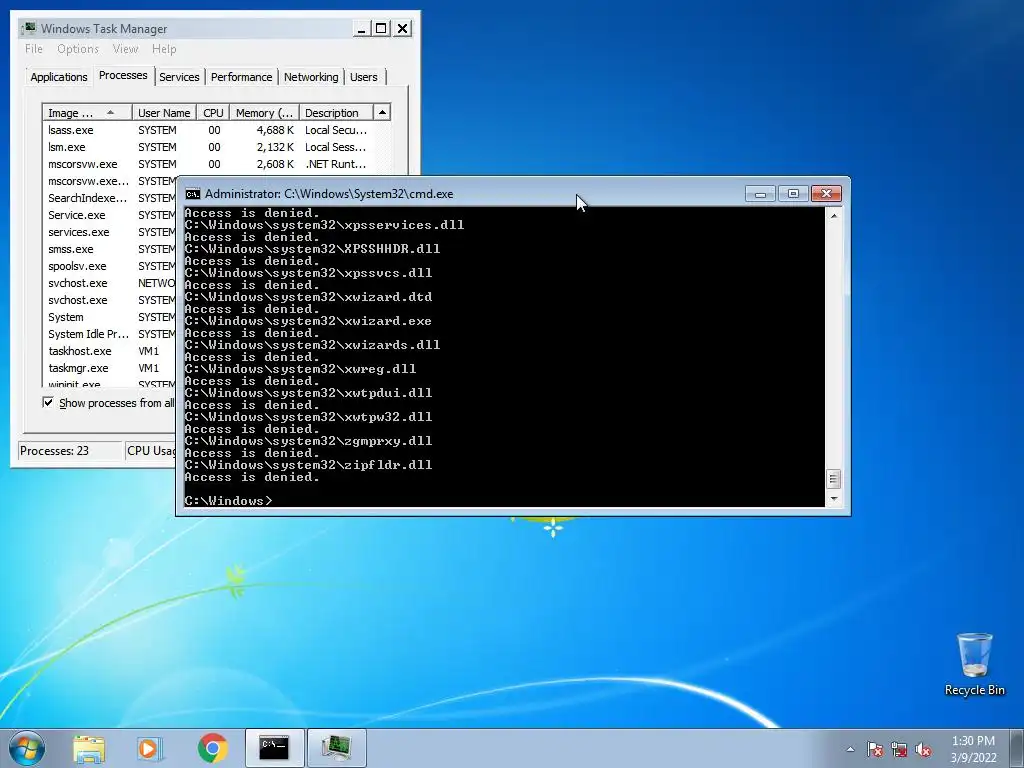Image resolution: width=1024 pixels, height=768 pixels.
Task: Close the cmd.exe window
Action: [x=826, y=194]
